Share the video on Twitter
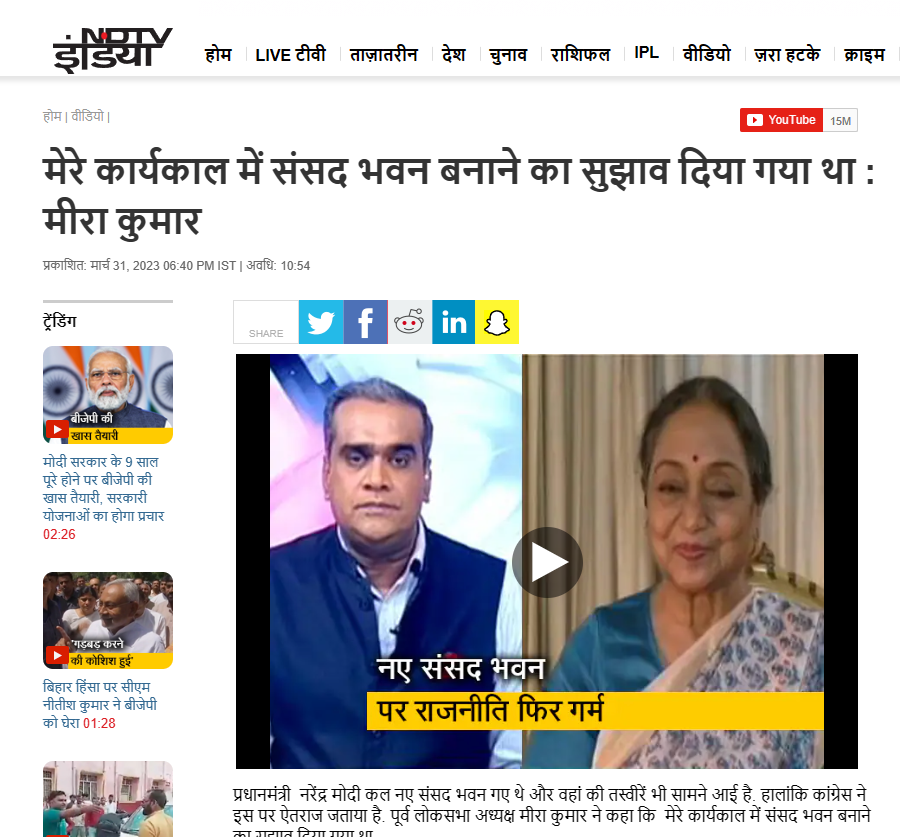 321,322
